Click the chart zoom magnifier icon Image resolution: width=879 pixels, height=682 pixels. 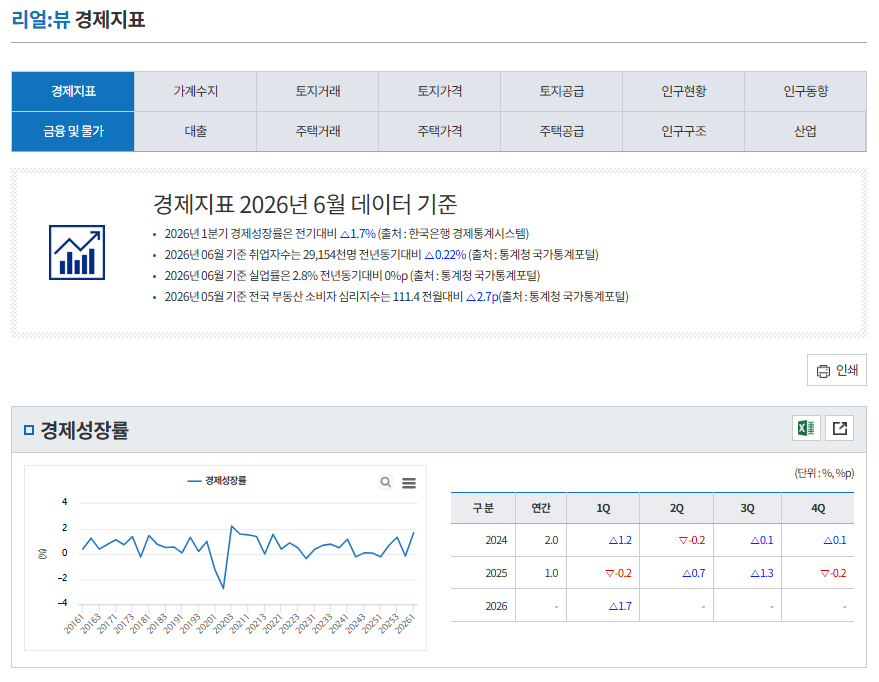tap(386, 482)
